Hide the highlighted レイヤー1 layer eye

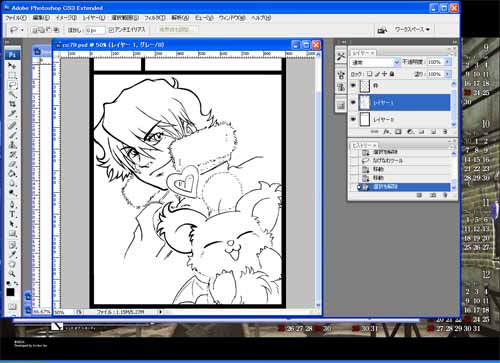(353, 102)
